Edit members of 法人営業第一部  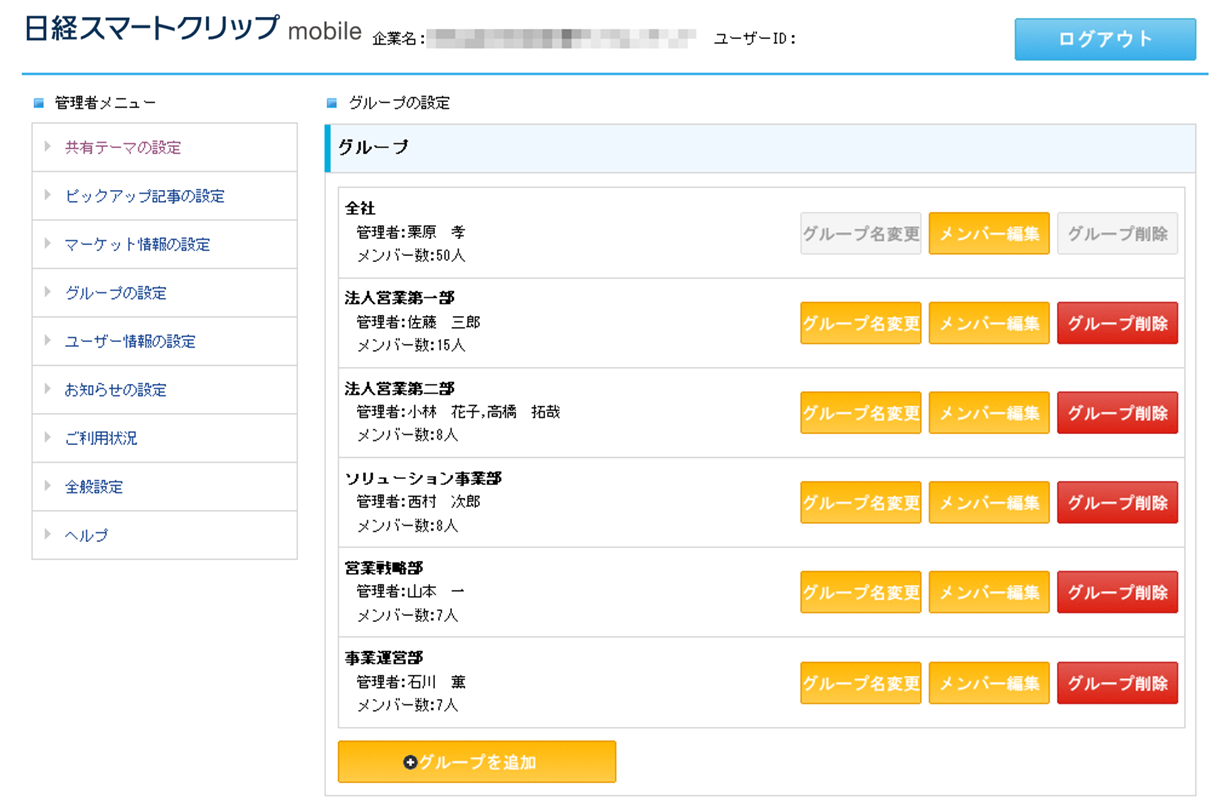click(989, 323)
